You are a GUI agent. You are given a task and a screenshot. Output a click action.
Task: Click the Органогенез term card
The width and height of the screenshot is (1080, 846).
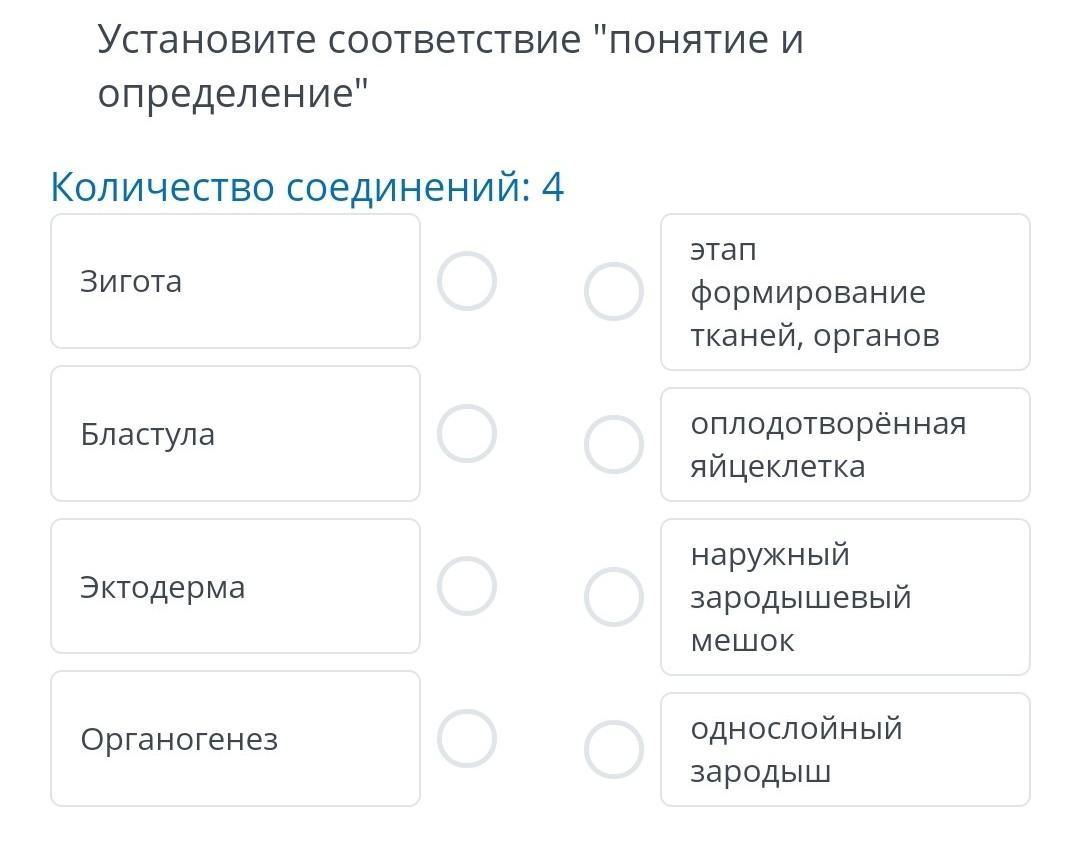(x=235, y=739)
